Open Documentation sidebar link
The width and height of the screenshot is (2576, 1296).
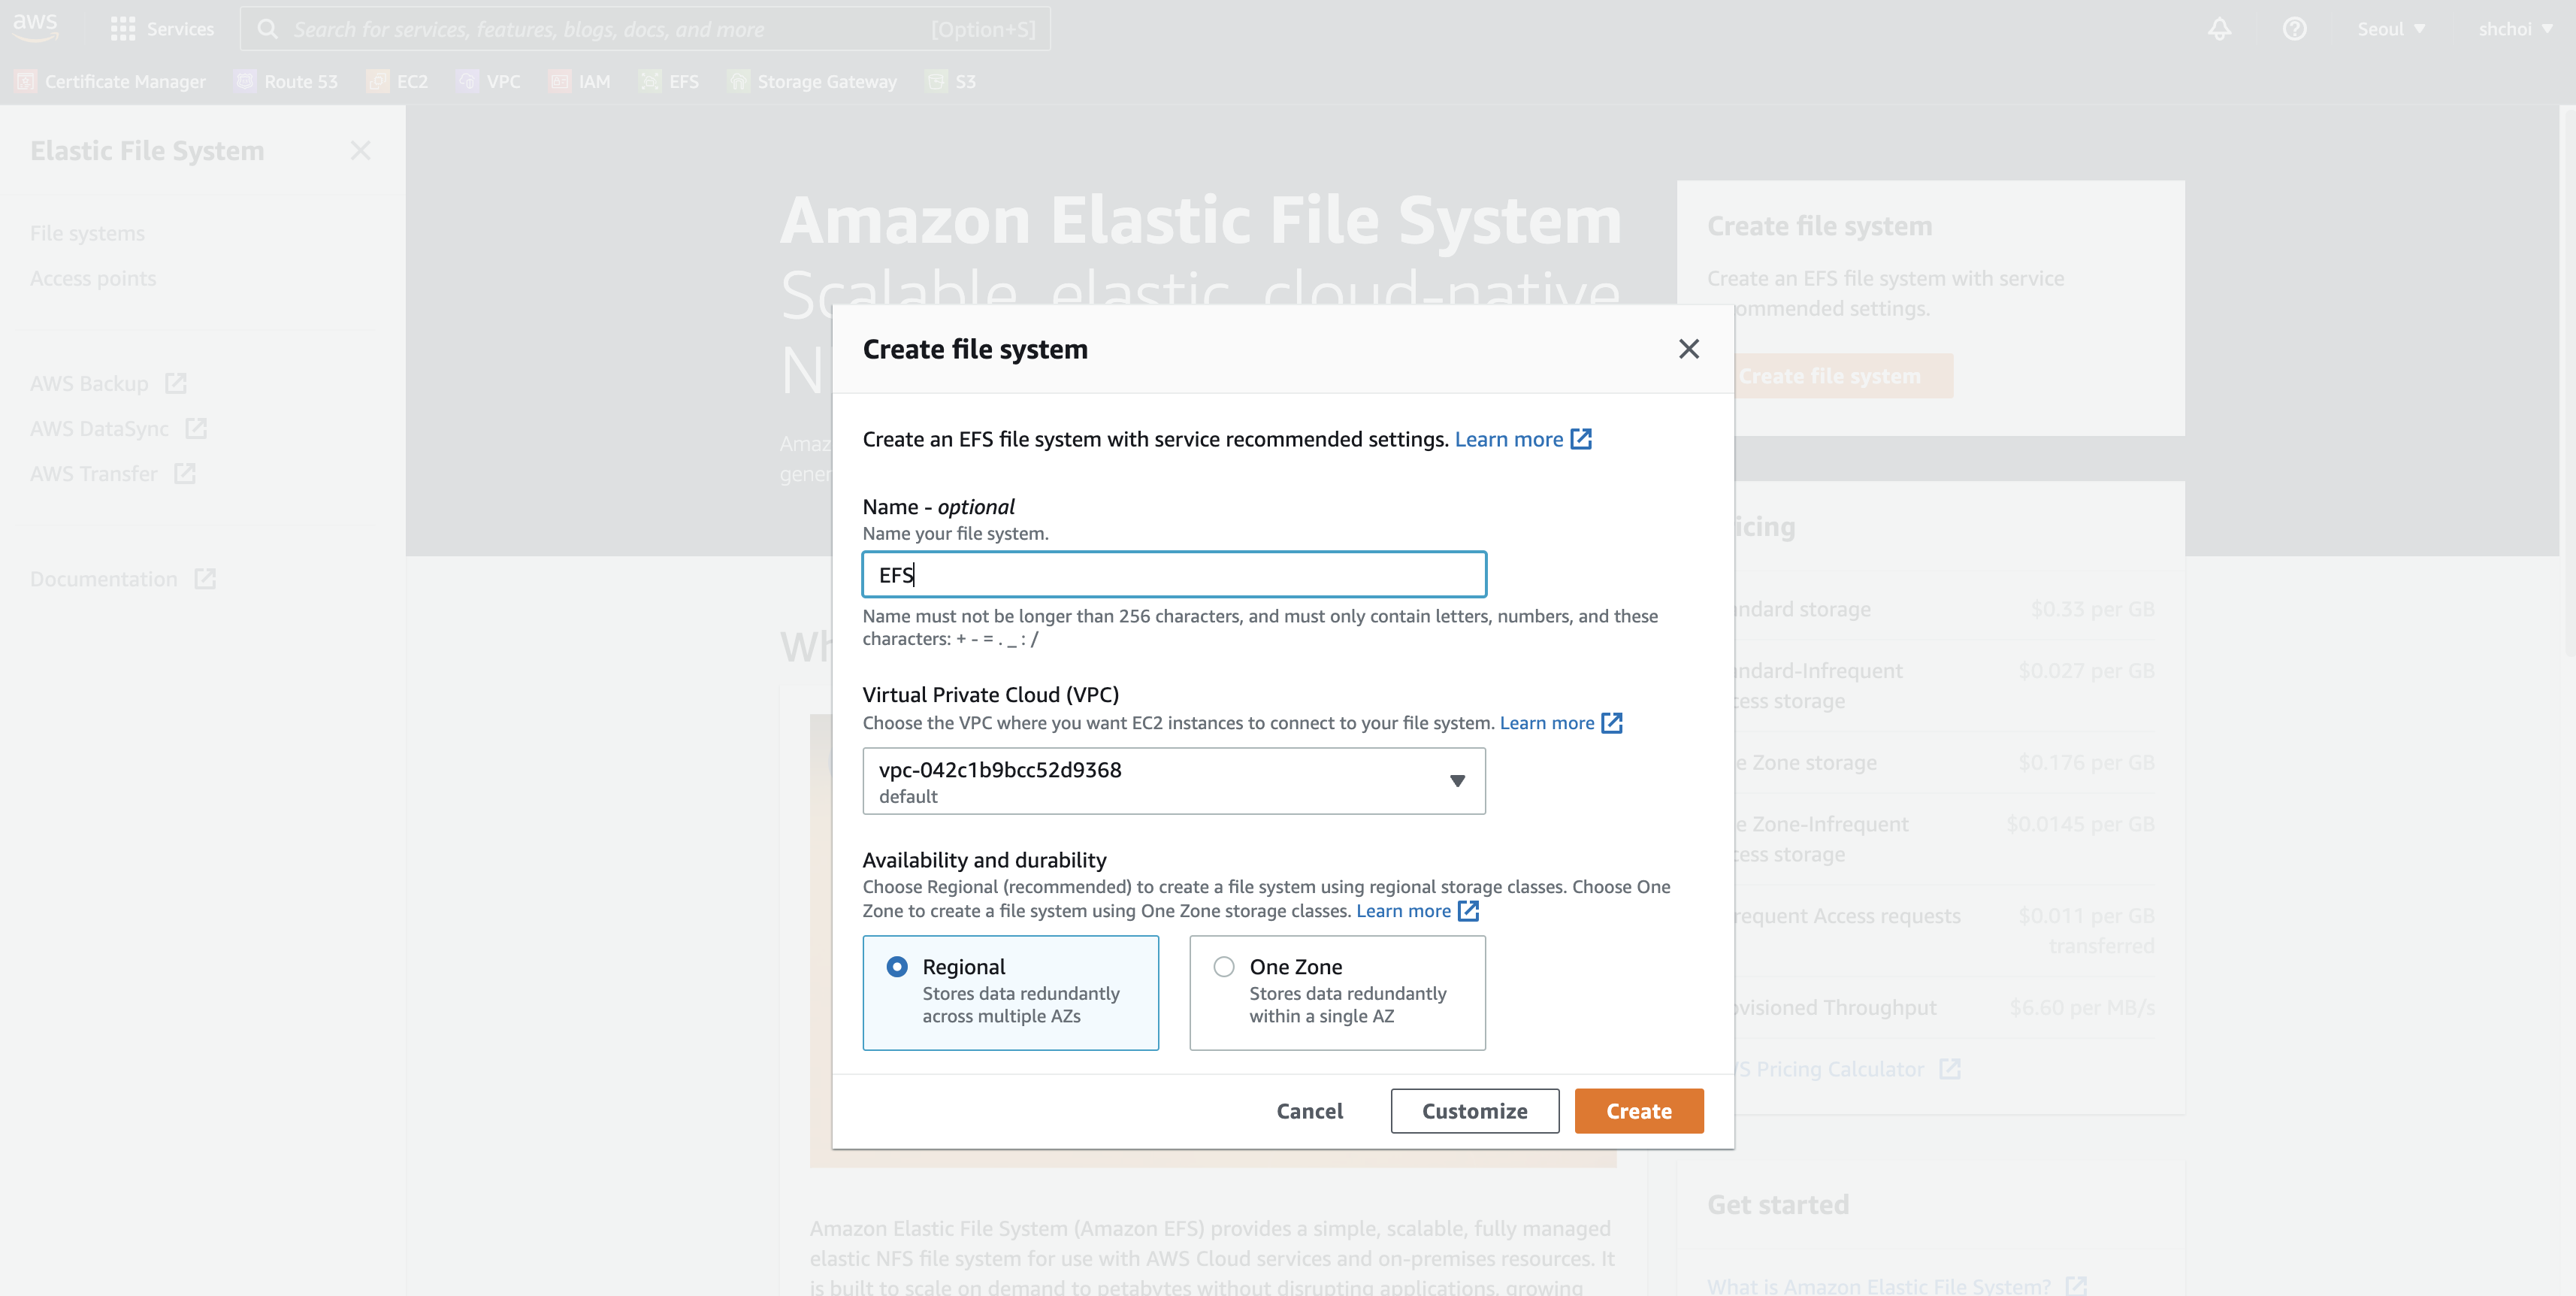point(104,578)
